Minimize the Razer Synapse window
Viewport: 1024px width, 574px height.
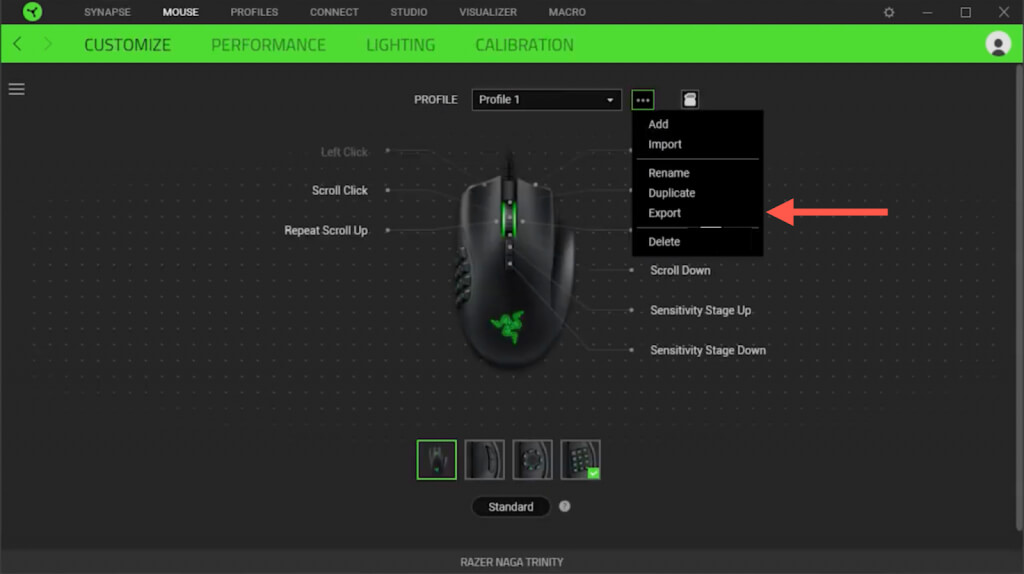click(x=927, y=12)
